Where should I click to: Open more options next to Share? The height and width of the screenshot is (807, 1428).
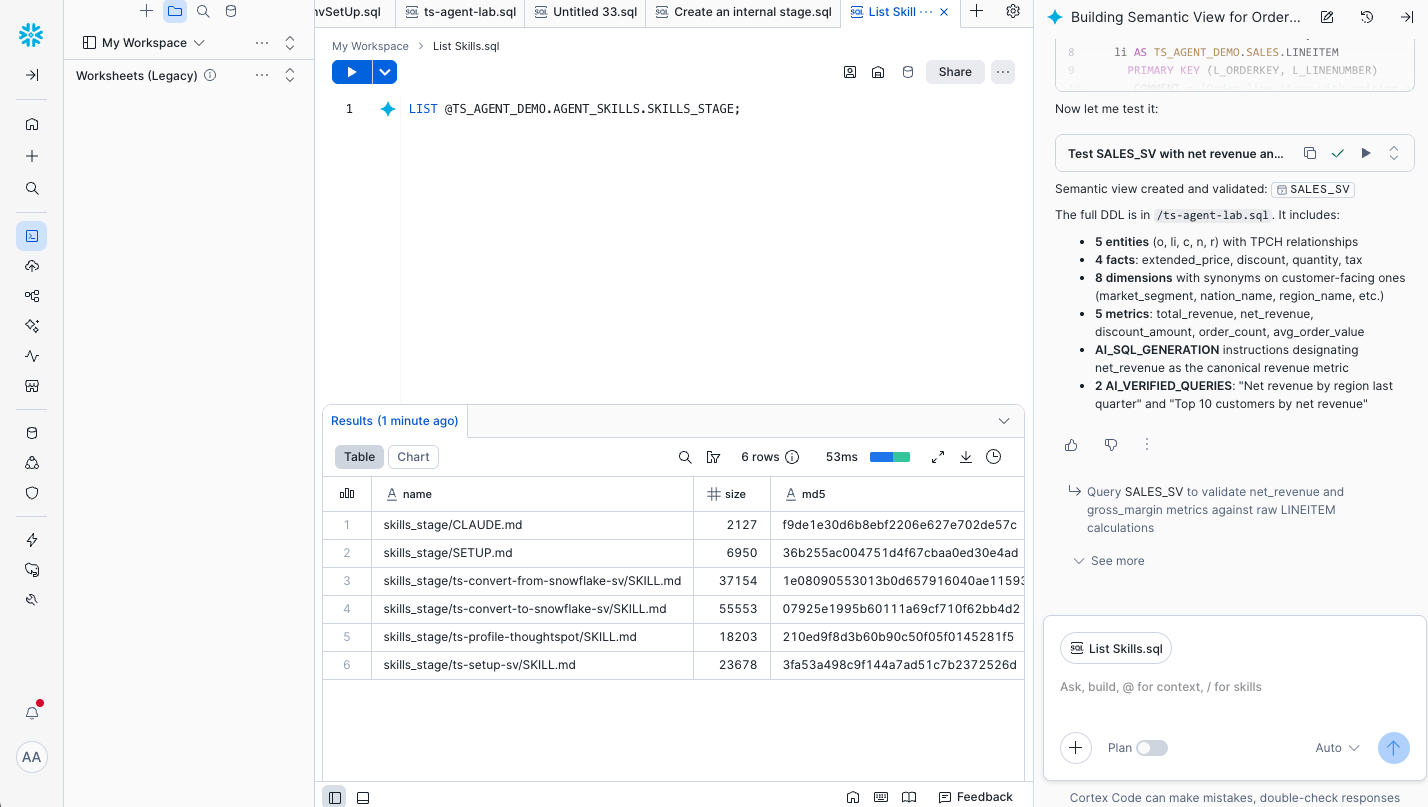click(1003, 72)
